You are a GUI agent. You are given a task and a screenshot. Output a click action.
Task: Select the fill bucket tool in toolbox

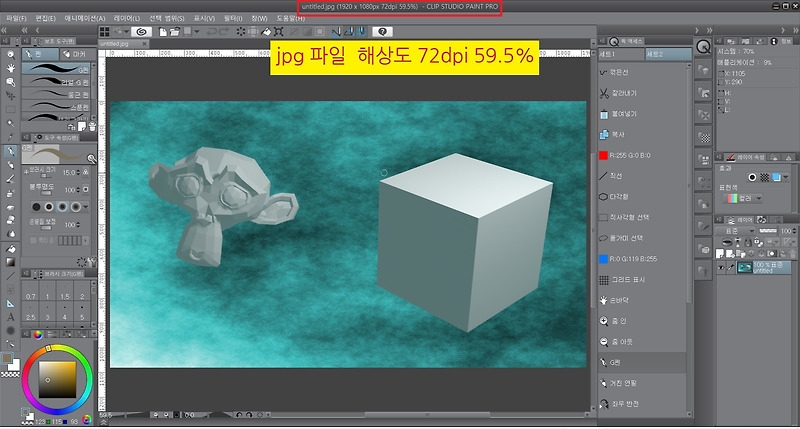(x=10, y=249)
